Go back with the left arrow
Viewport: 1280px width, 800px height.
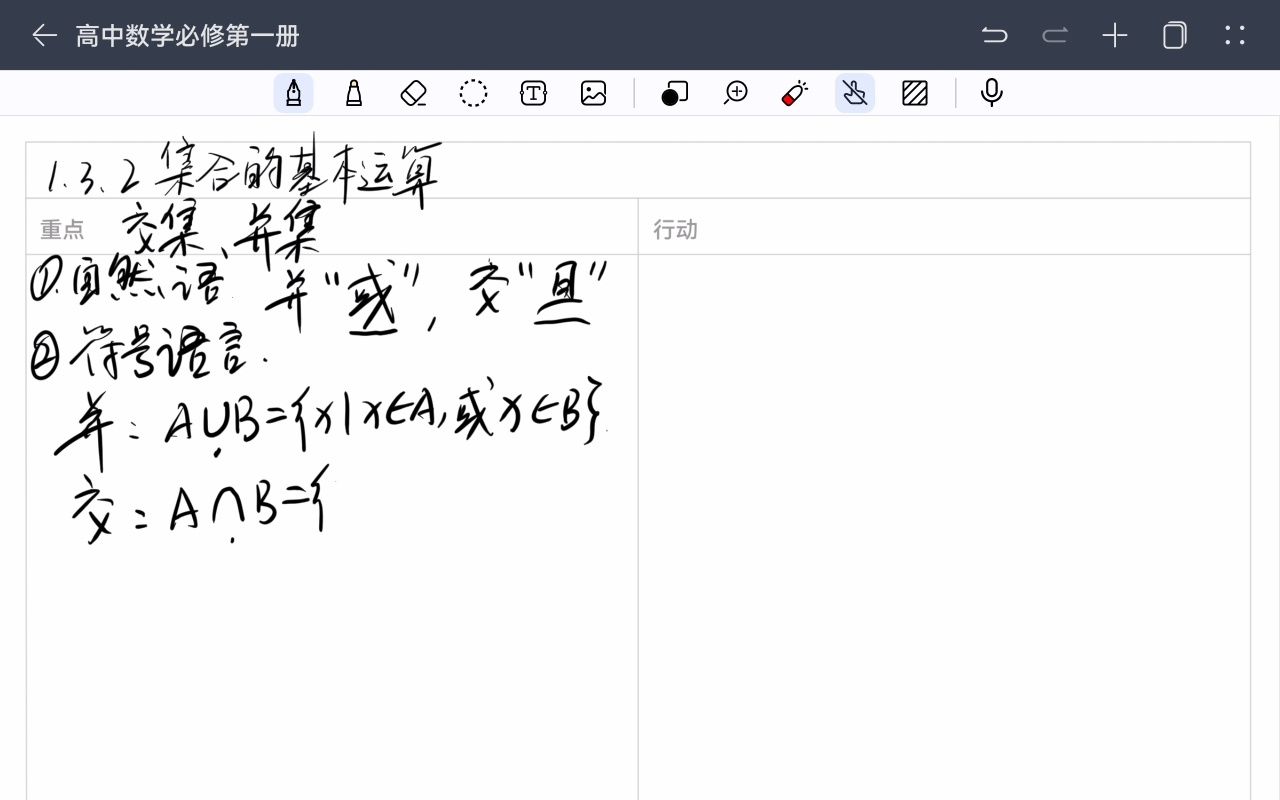[x=44, y=36]
